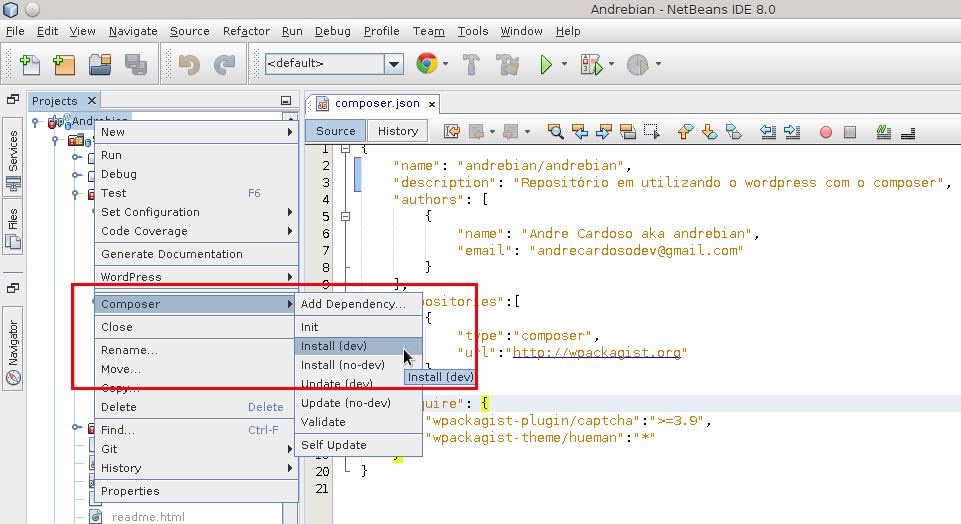Click the Chrome browser run icon
961x524 pixels.
point(427,63)
